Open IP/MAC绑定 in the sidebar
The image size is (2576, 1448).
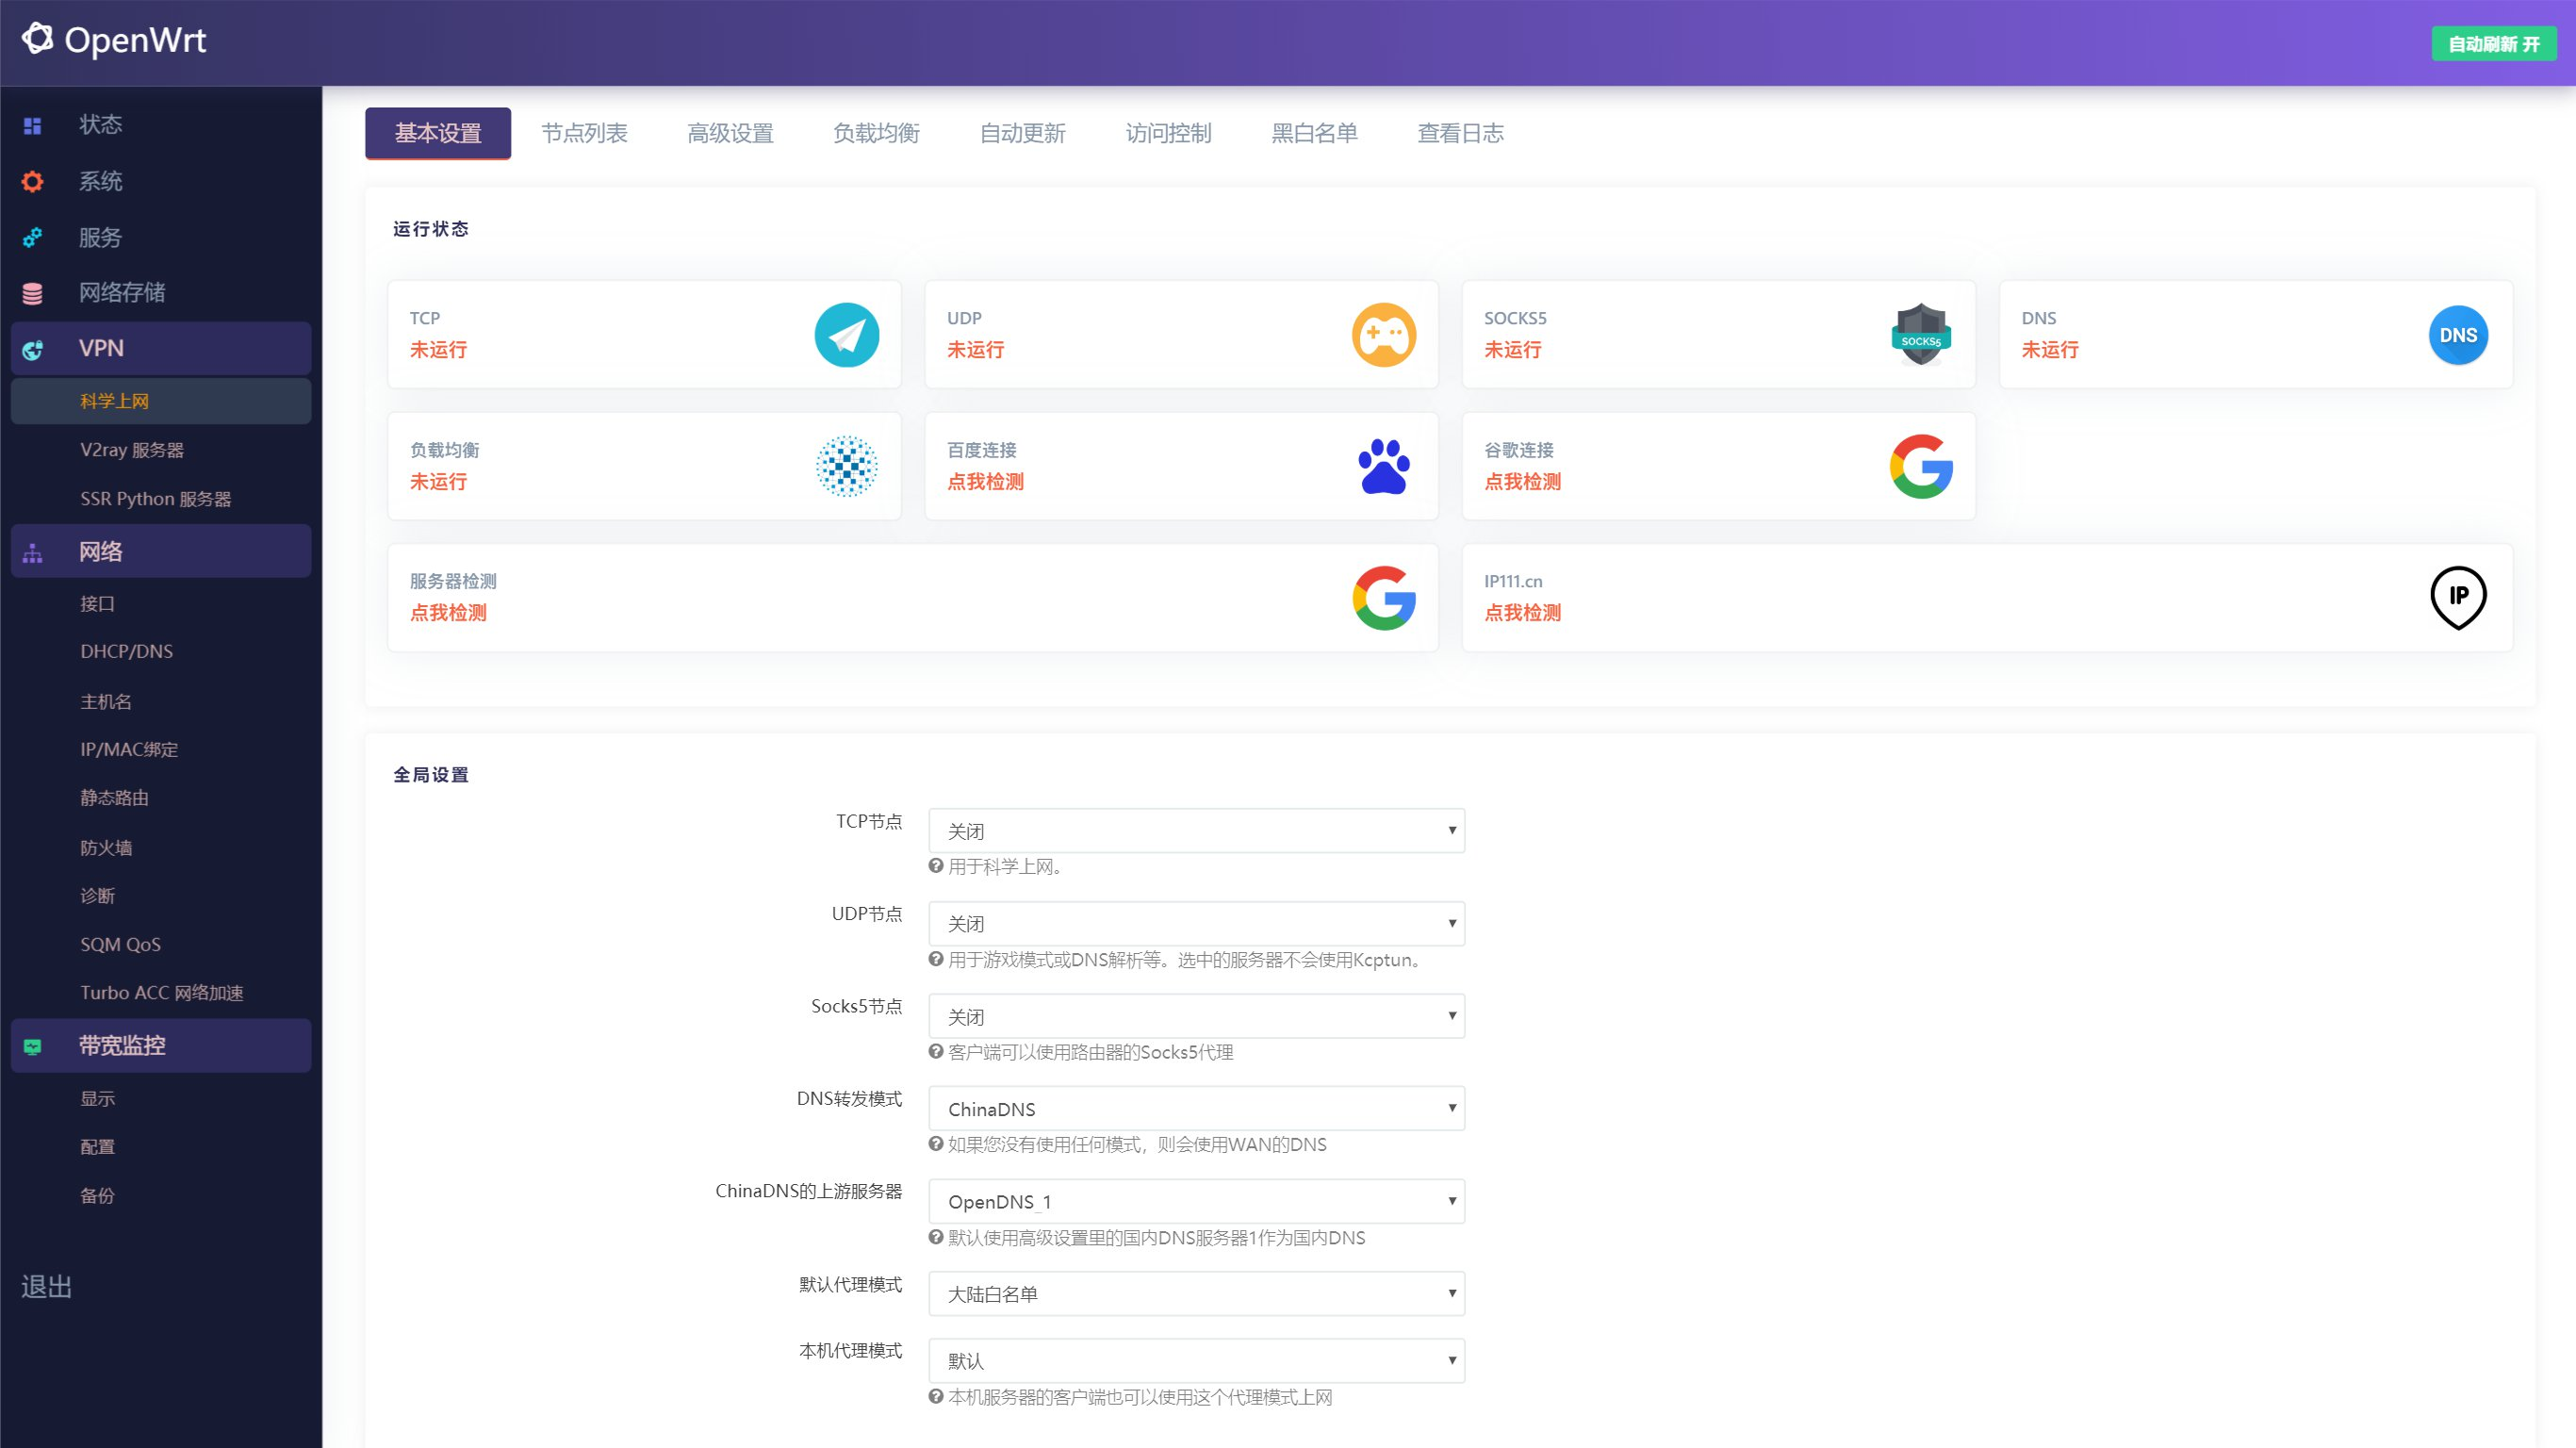tap(129, 750)
